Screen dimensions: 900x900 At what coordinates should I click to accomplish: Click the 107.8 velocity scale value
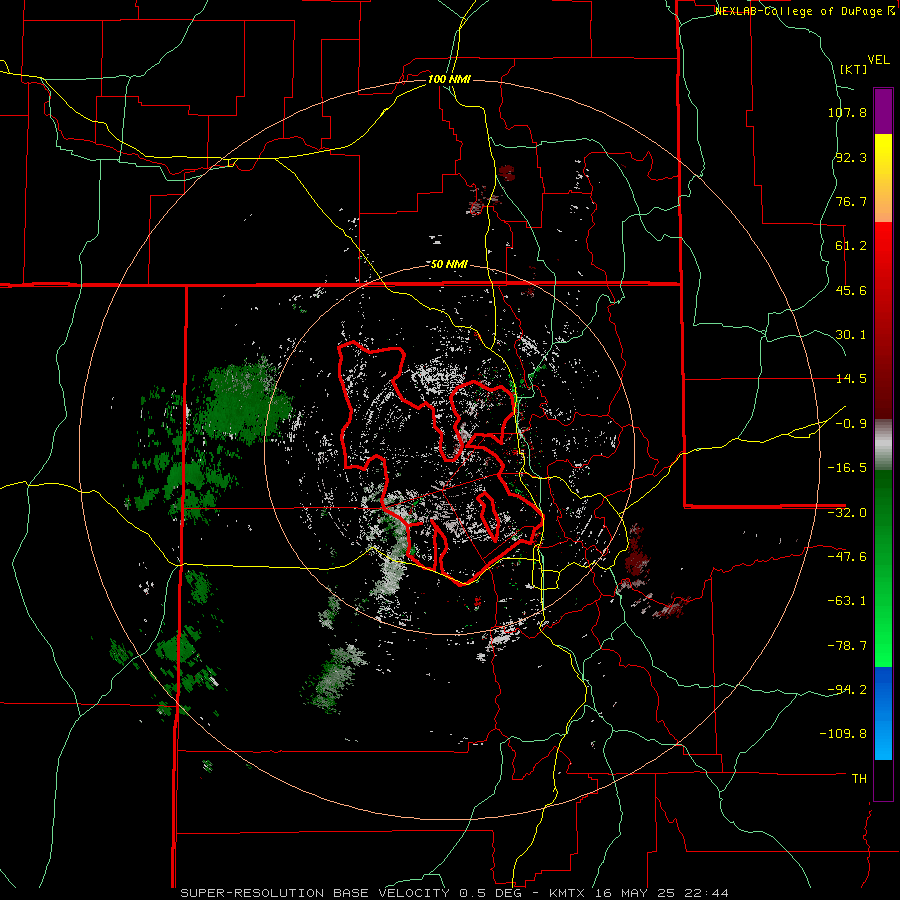pyautogui.click(x=847, y=112)
